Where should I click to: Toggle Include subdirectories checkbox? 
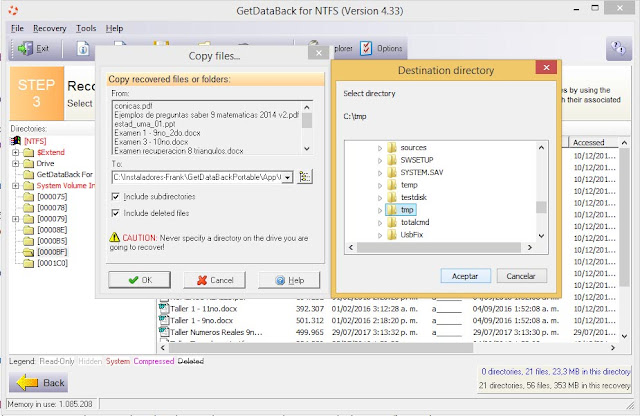[x=116, y=196]
